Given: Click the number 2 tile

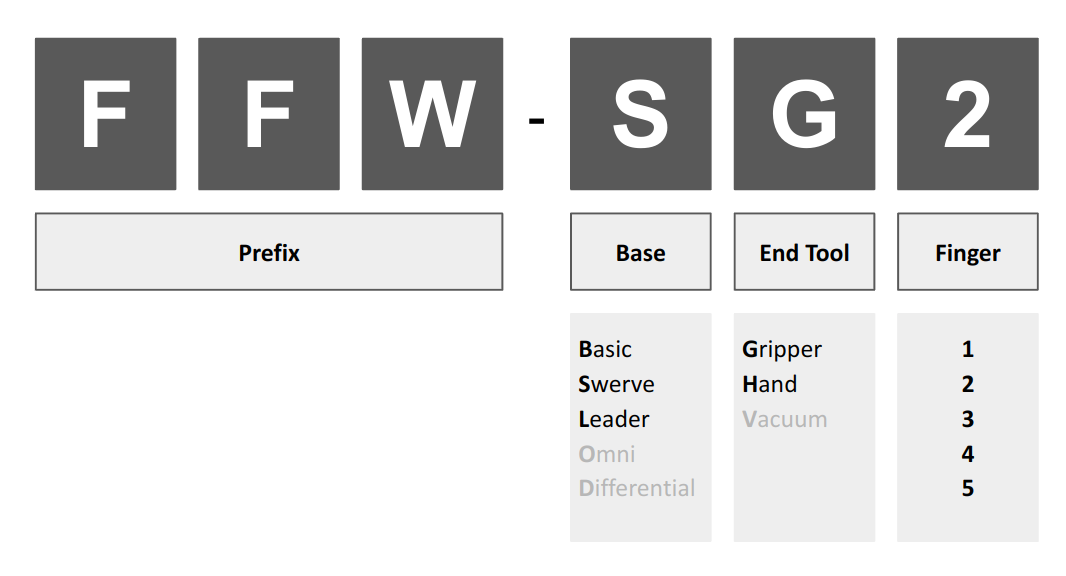Looking at the screenshot, I should [x=967, y=114].
